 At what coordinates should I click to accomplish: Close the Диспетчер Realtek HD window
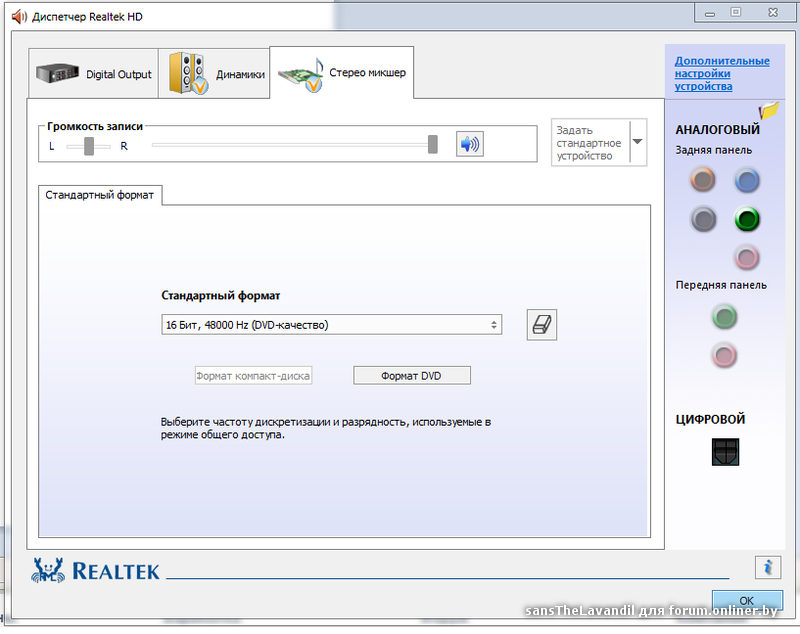(773, 13)
